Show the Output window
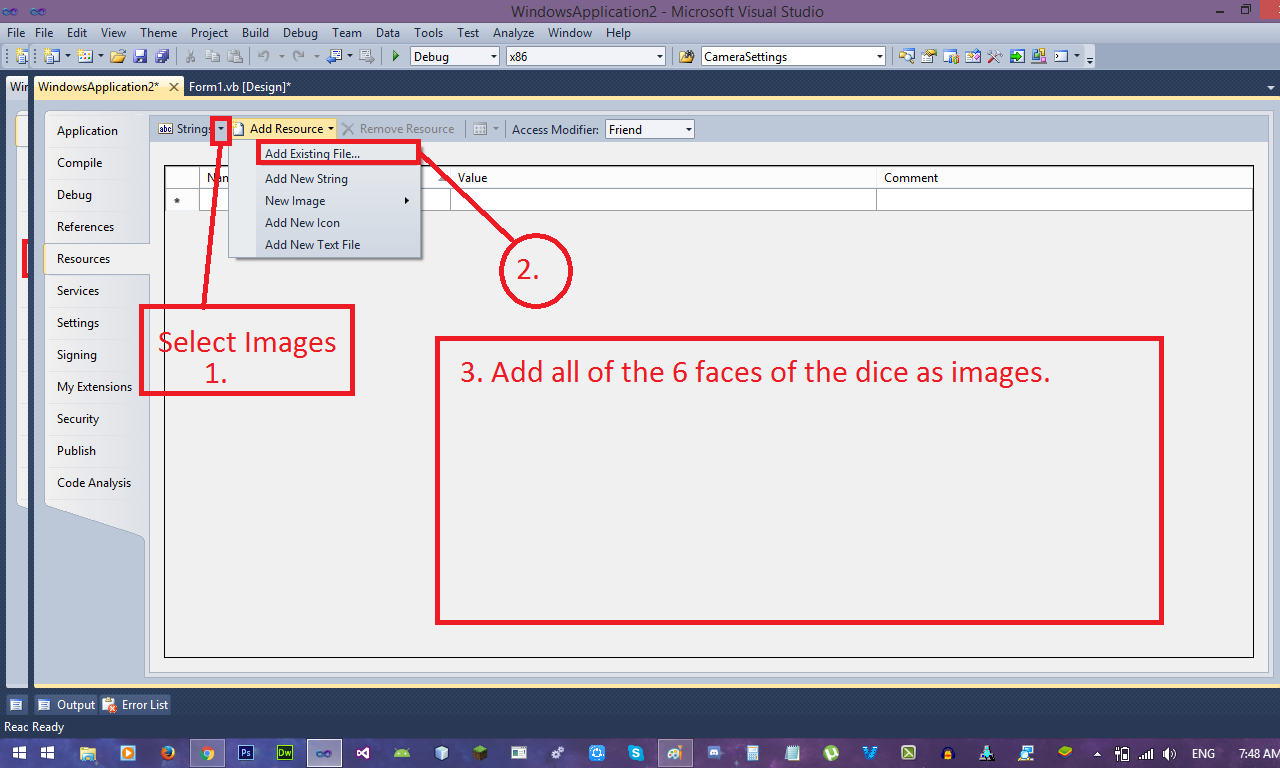The height and width of the screenshot is (768, 1280). click(x=66, y=705)
